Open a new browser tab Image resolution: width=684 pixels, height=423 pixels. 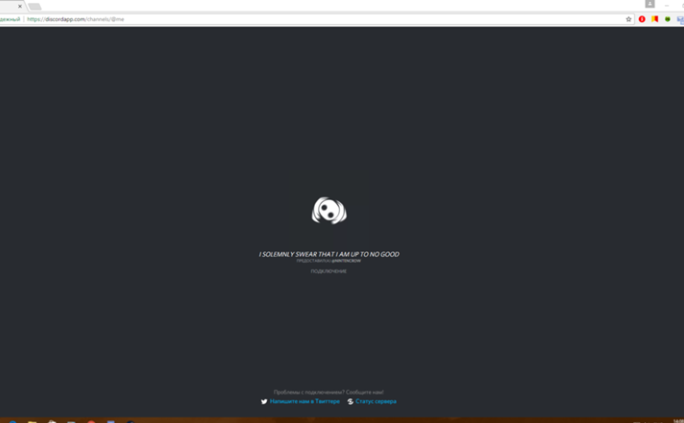point(35,7)
